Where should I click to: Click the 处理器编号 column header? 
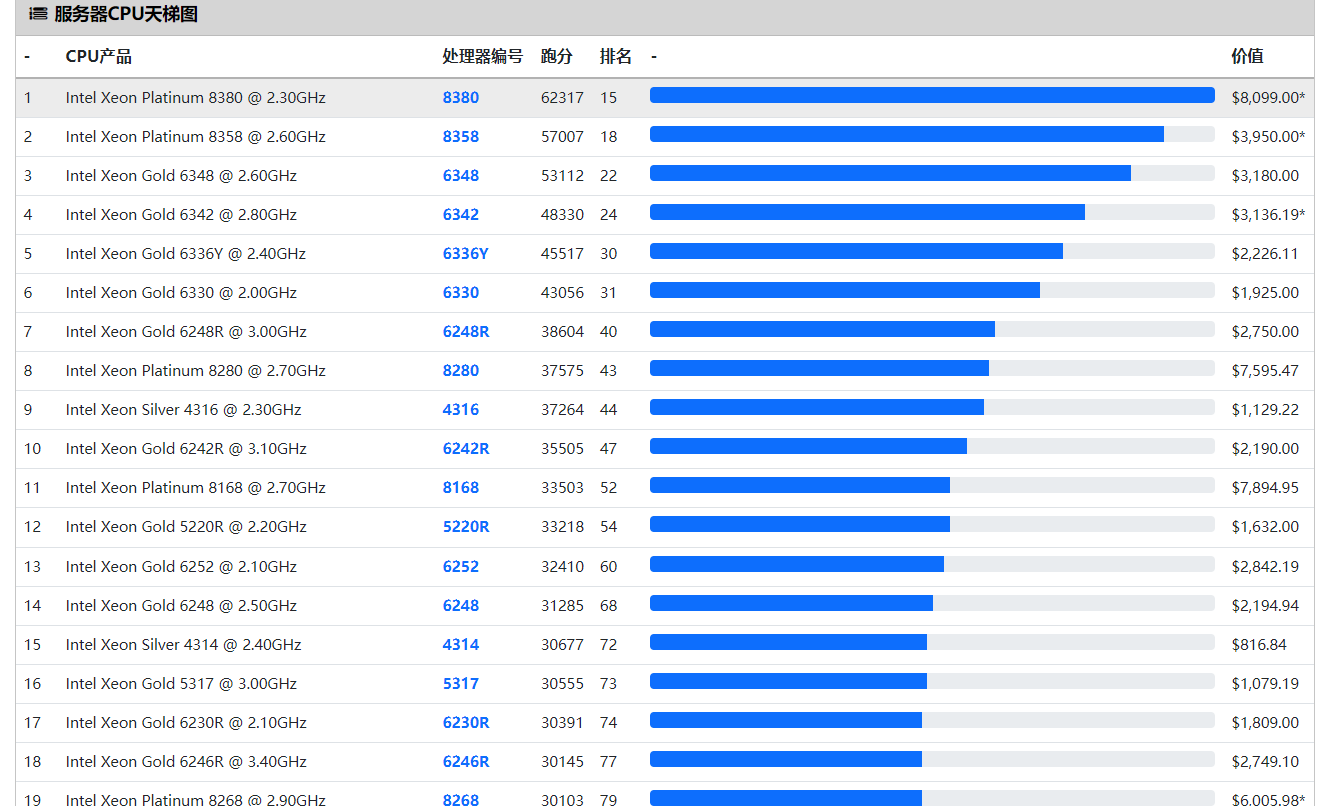click(483, 57)
